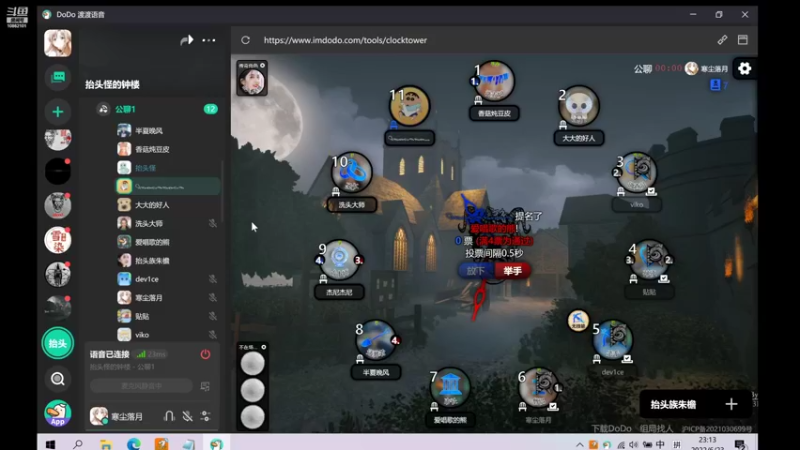Click the 中 input method indicator
The image size is (800, 450).
tap(660, 444)
